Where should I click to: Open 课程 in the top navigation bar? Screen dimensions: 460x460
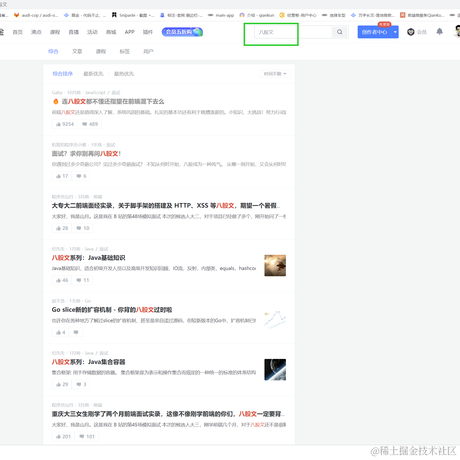[55, 32]
